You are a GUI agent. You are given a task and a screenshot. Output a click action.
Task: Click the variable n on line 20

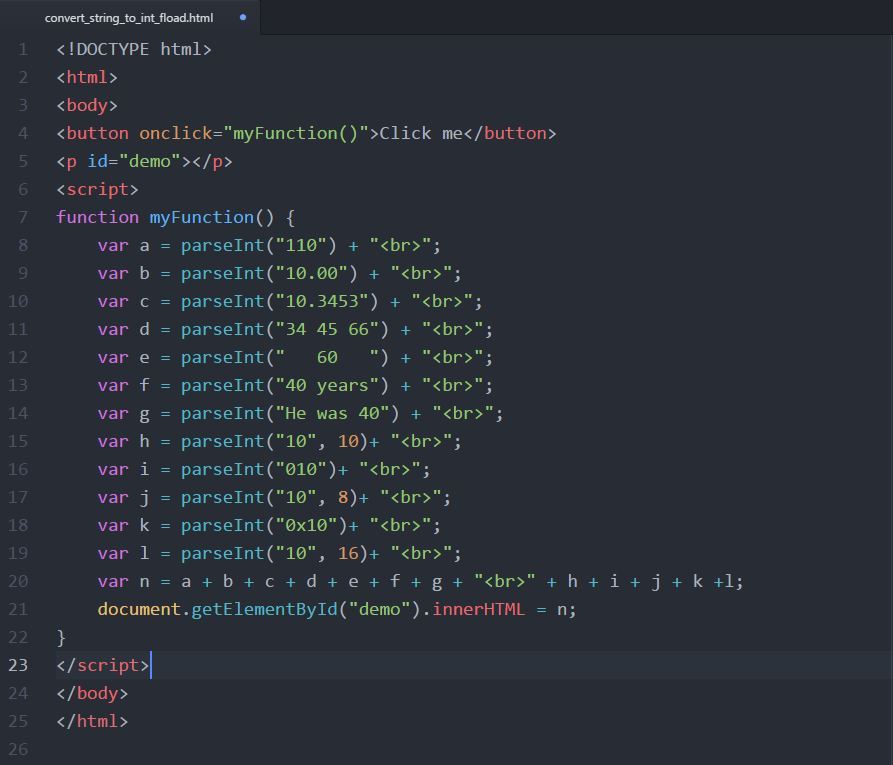(145, 582)
